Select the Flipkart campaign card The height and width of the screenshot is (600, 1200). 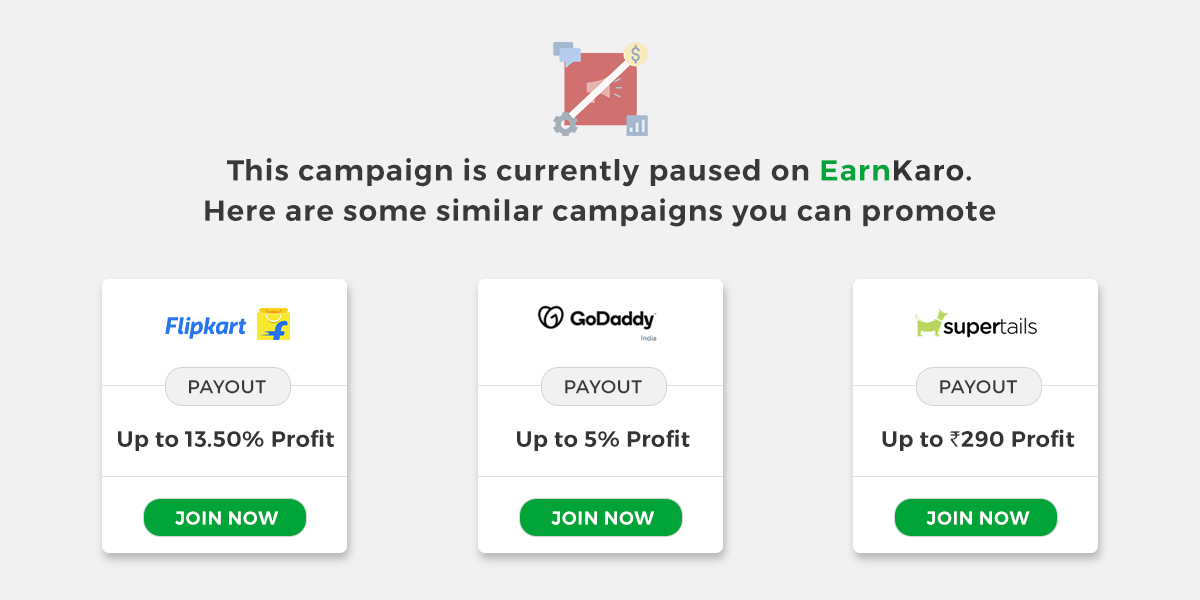coord(225,415)
